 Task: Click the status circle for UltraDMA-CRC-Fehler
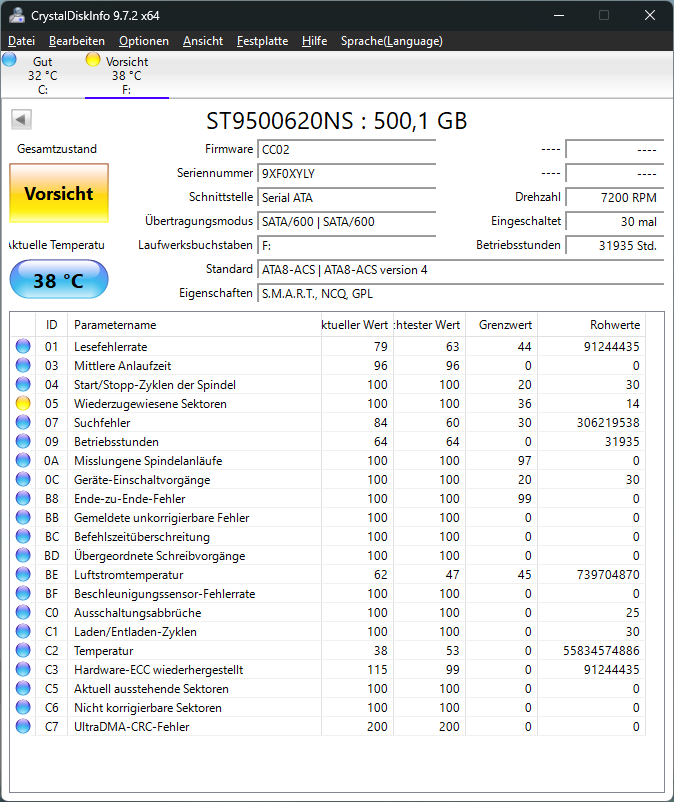click(23, 726)
